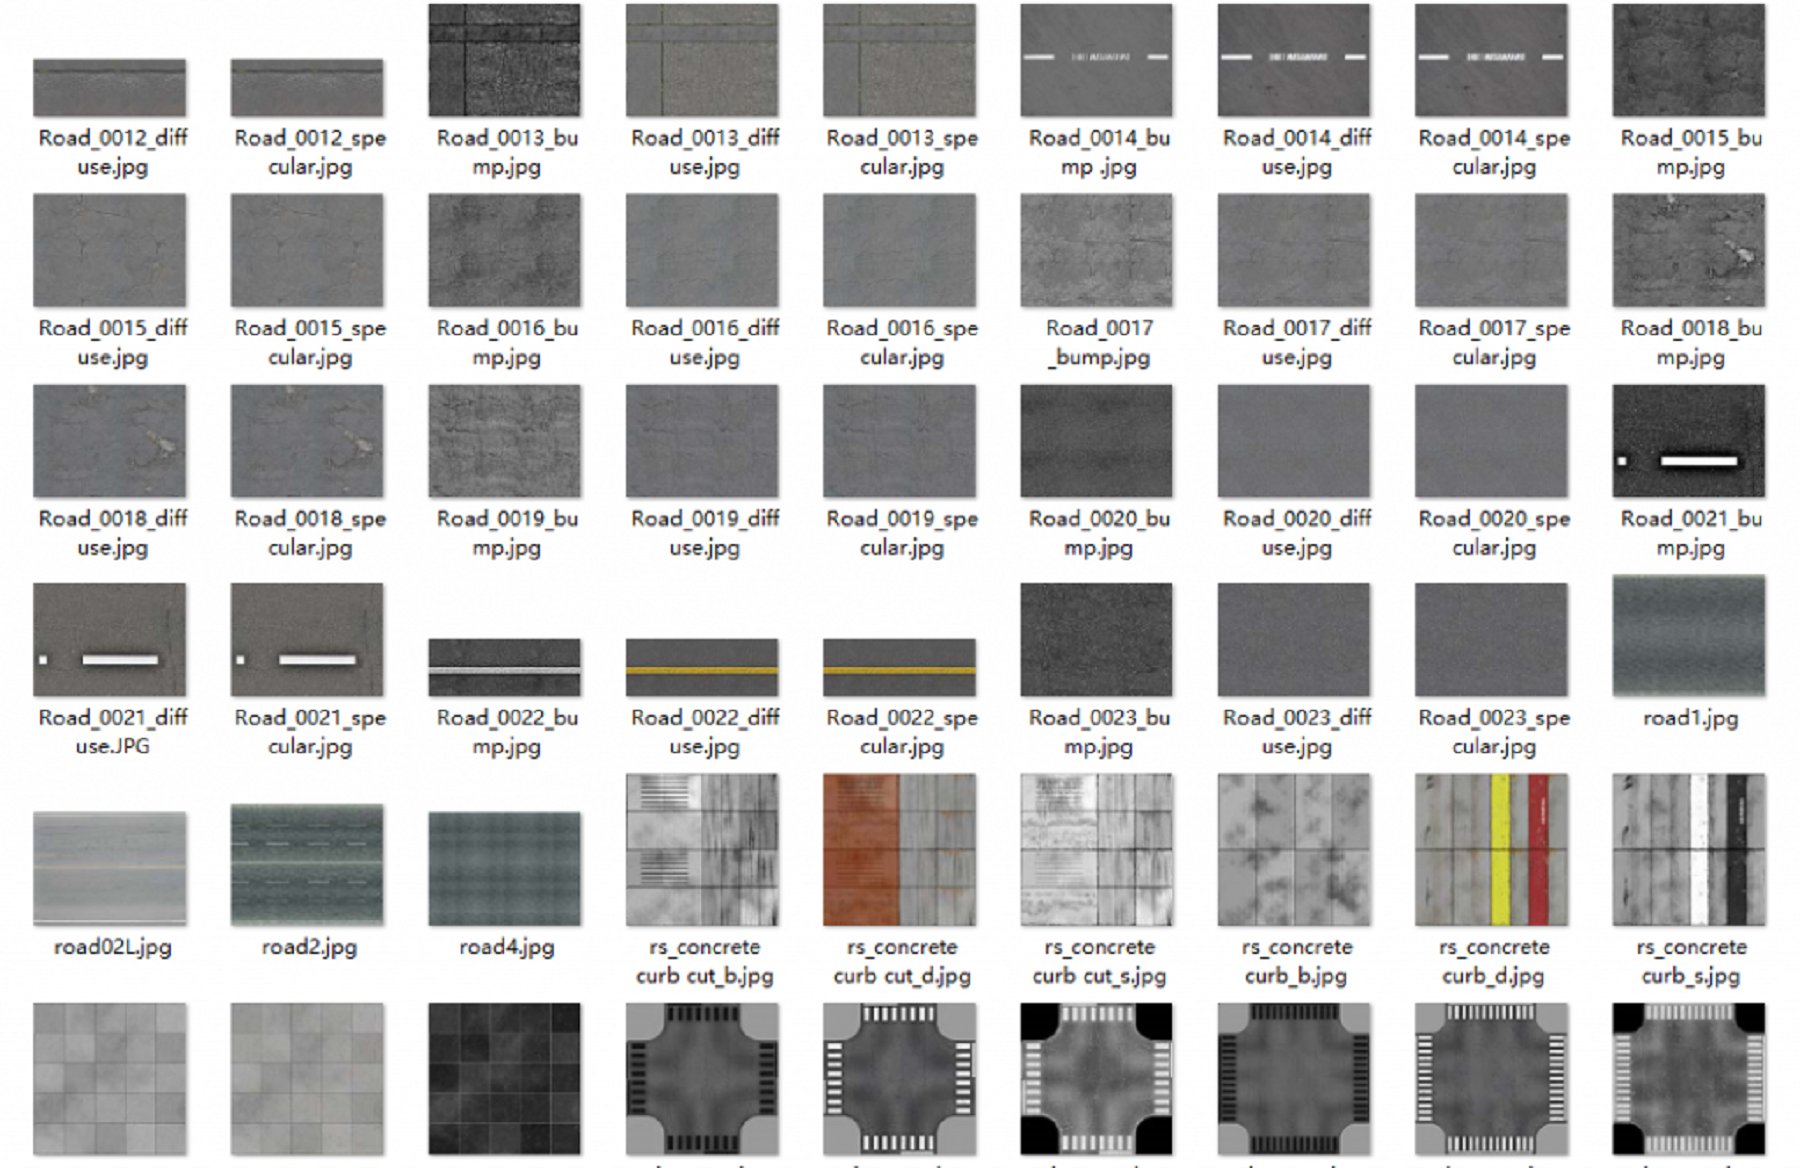Select the road2.jpg thumbnail
The height and width of the screenshot is (1168, 1800).
pos(307,866)
